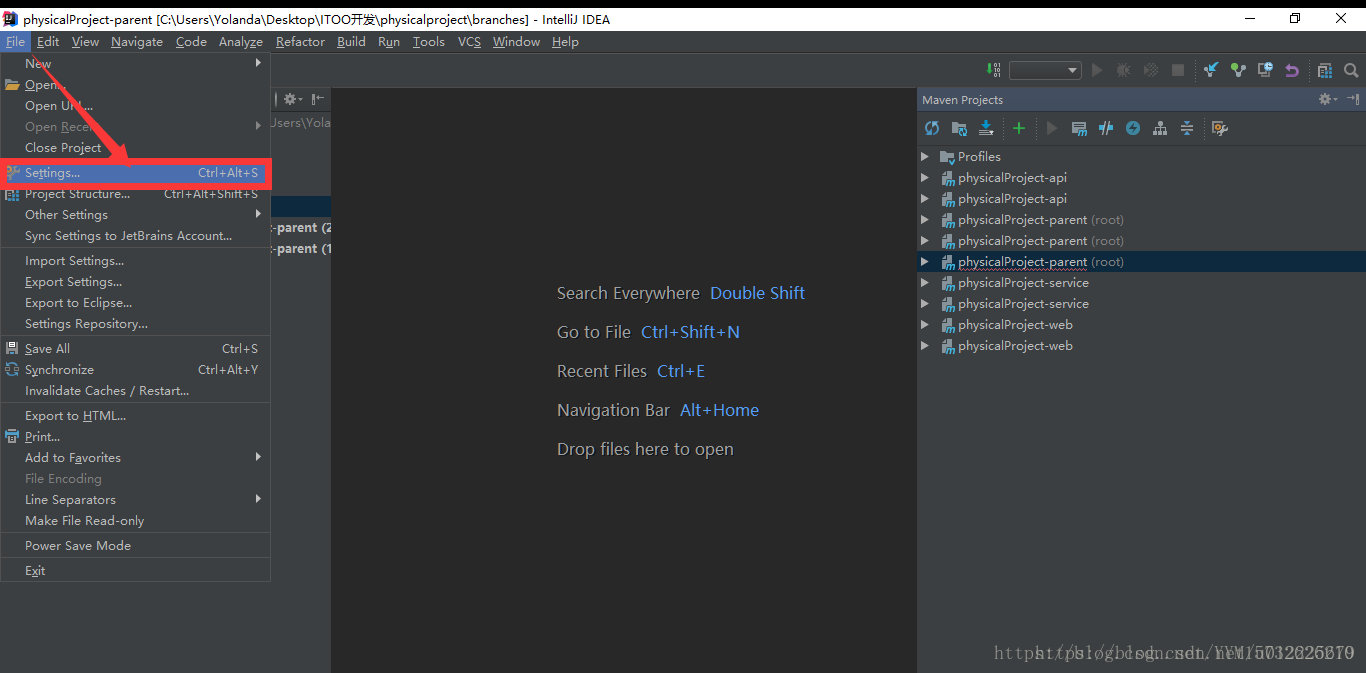The width and height of the screenshot is (1366, 673).
Task: Choose Exit from File menu
Action: click(x=136, y=571)
